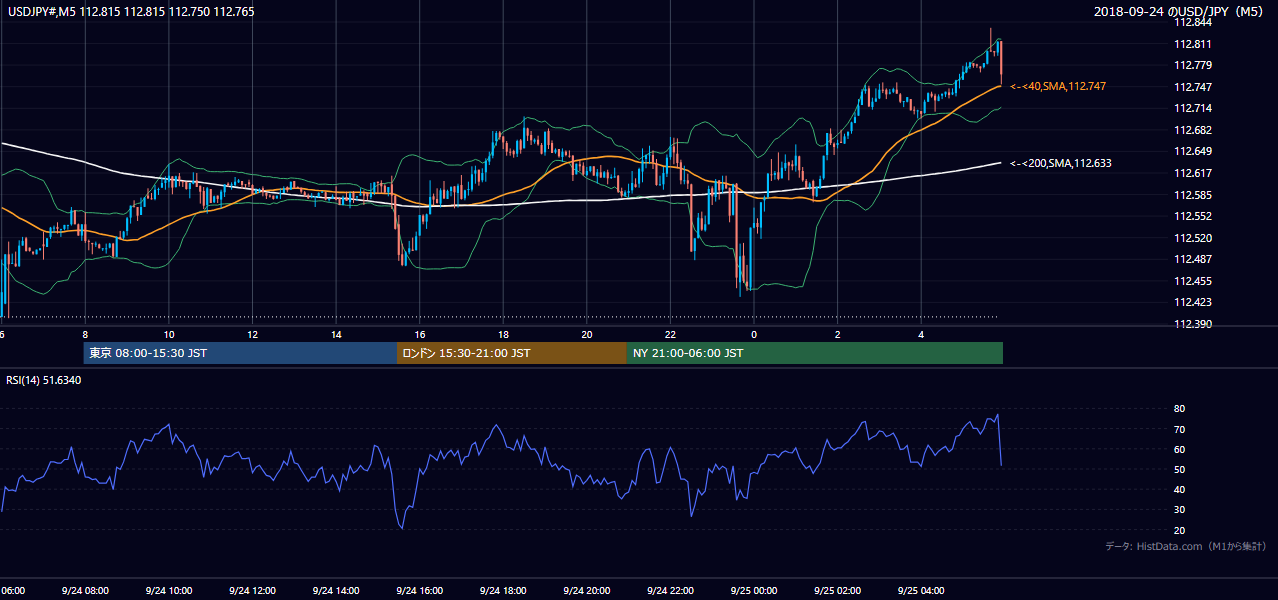1278x600 pixels.
Task: Click the RSI scale value 50
Action: tap(1180, 469)
